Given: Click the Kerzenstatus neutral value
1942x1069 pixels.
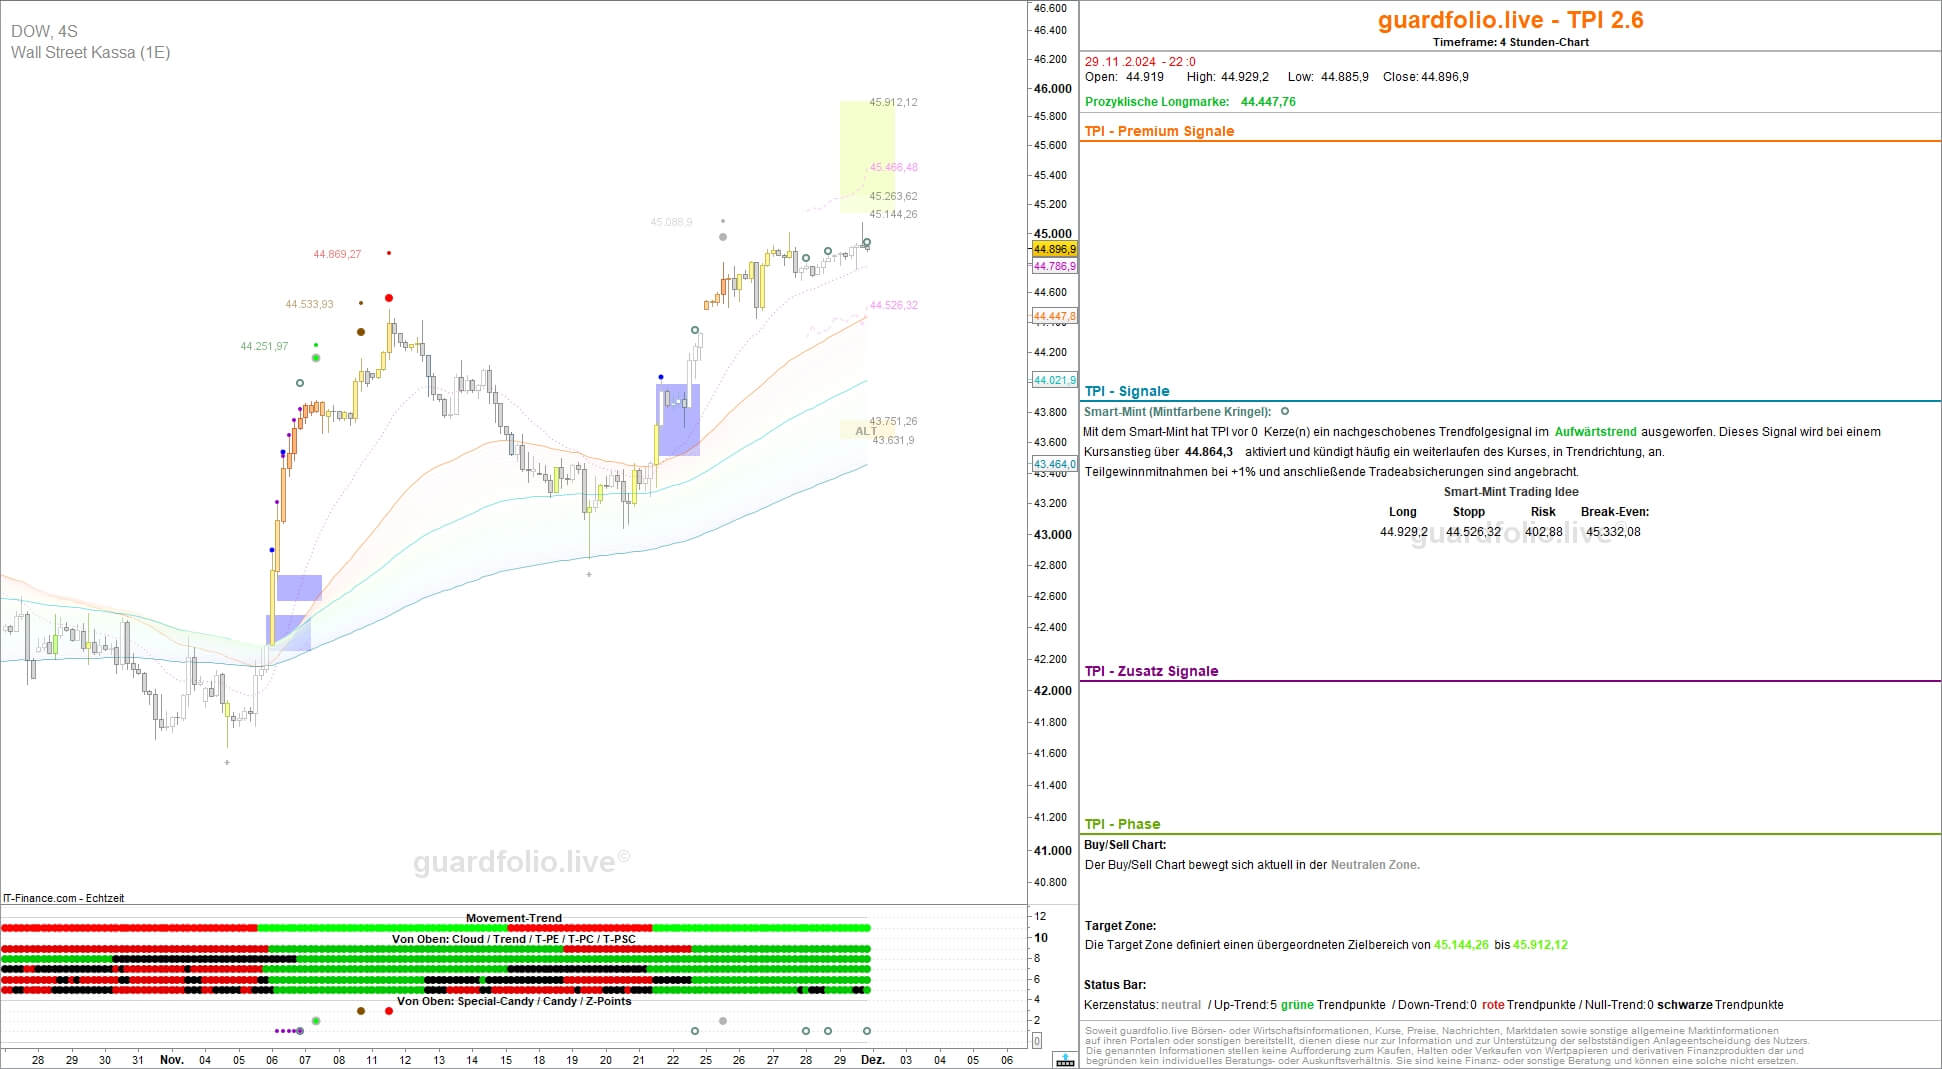Looking at the screenshot, I should click(x=1181, y=1005).
